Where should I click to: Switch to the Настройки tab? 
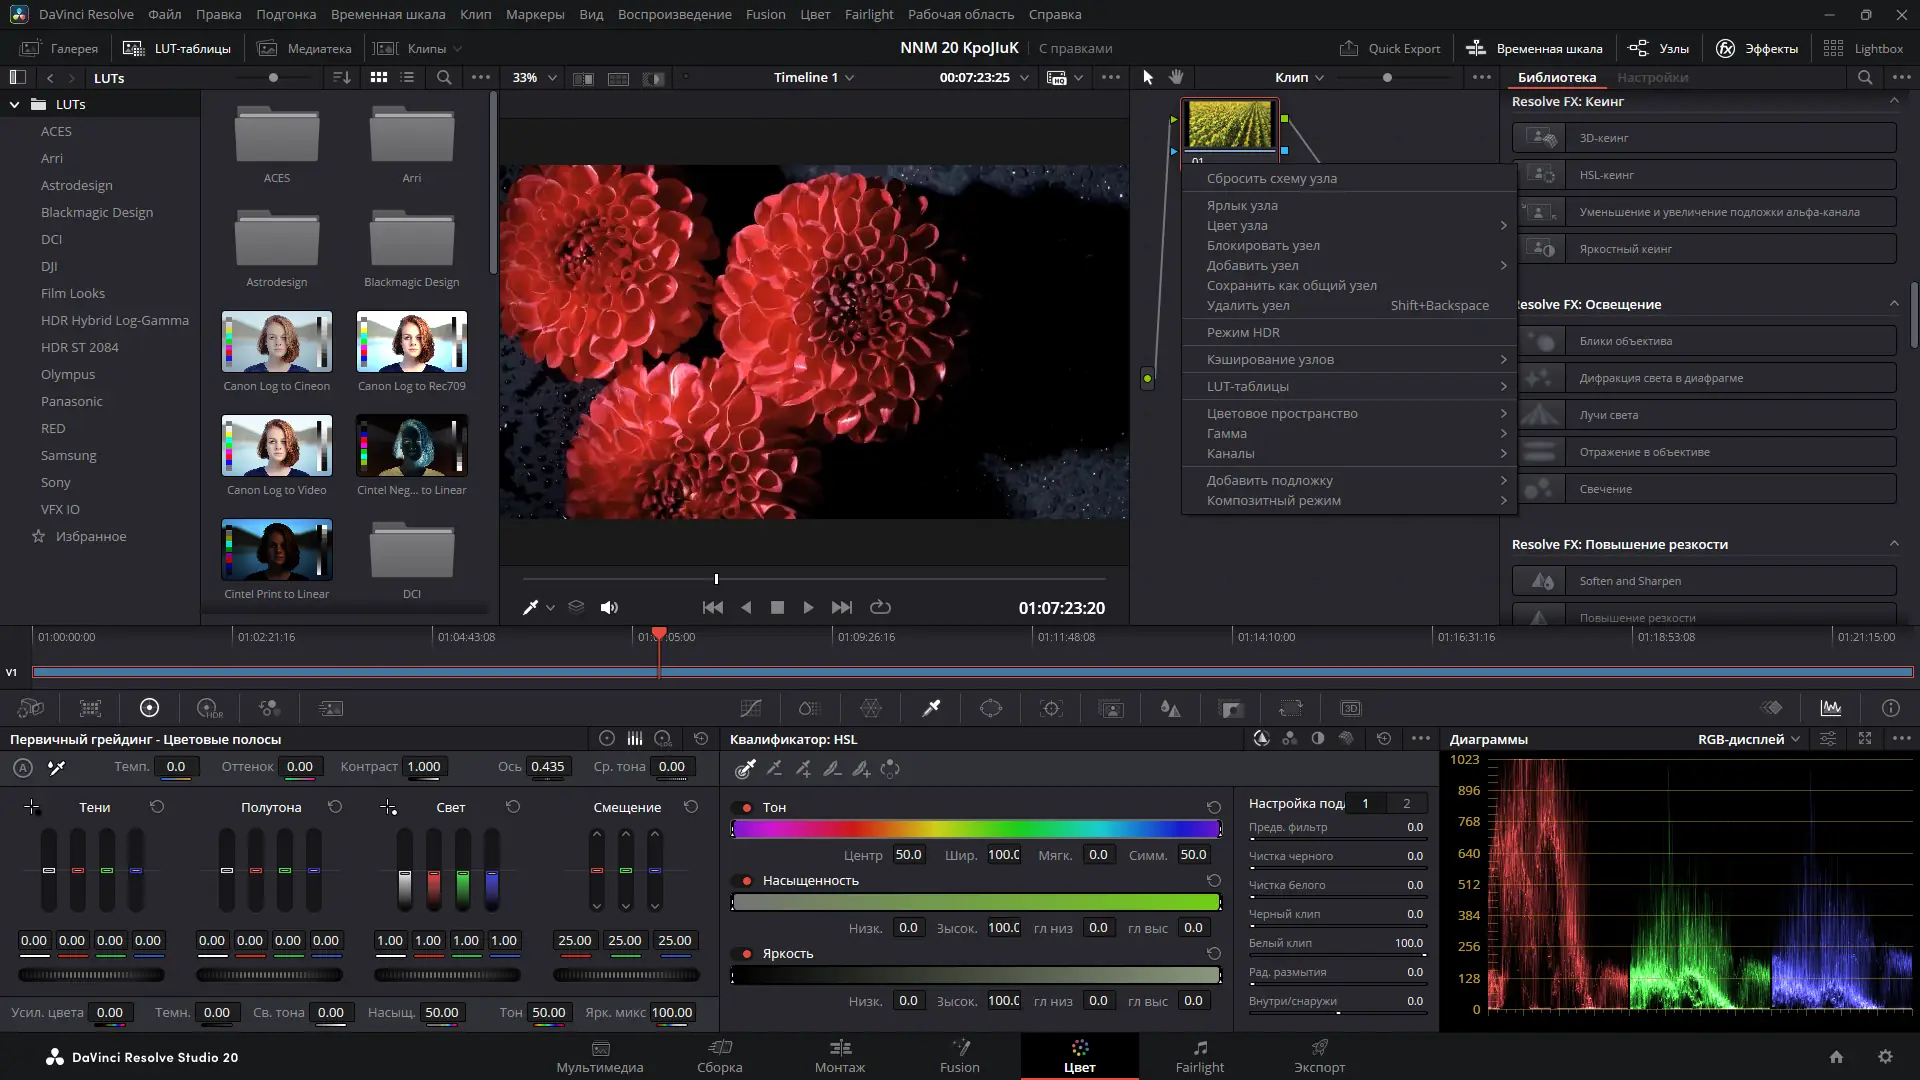(1652, 77)
